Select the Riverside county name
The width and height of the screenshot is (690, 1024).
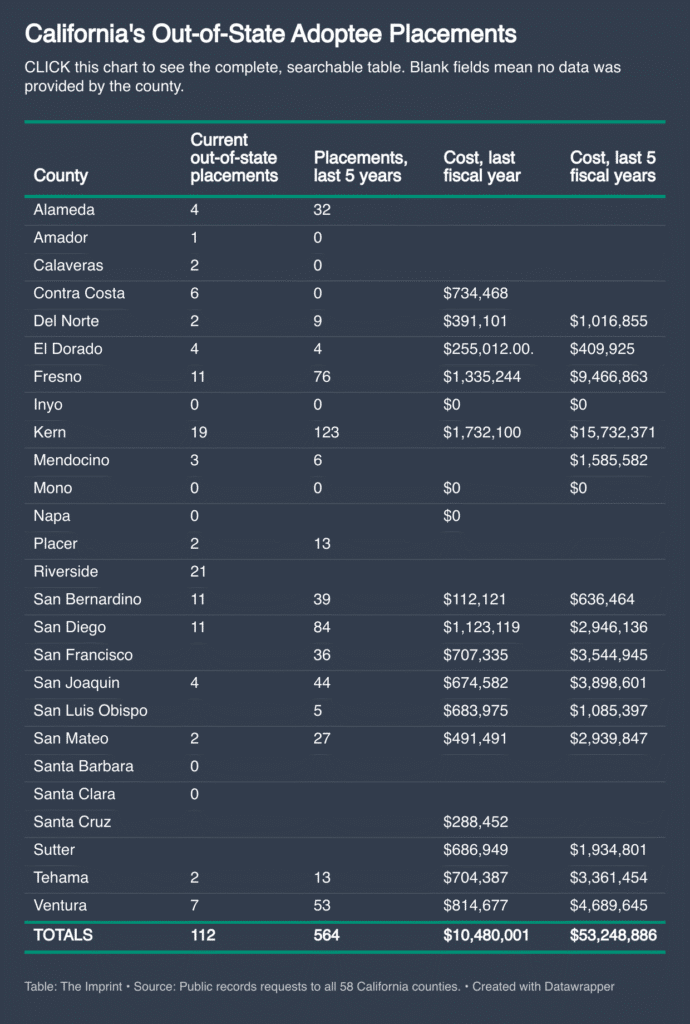coord(68,572)
